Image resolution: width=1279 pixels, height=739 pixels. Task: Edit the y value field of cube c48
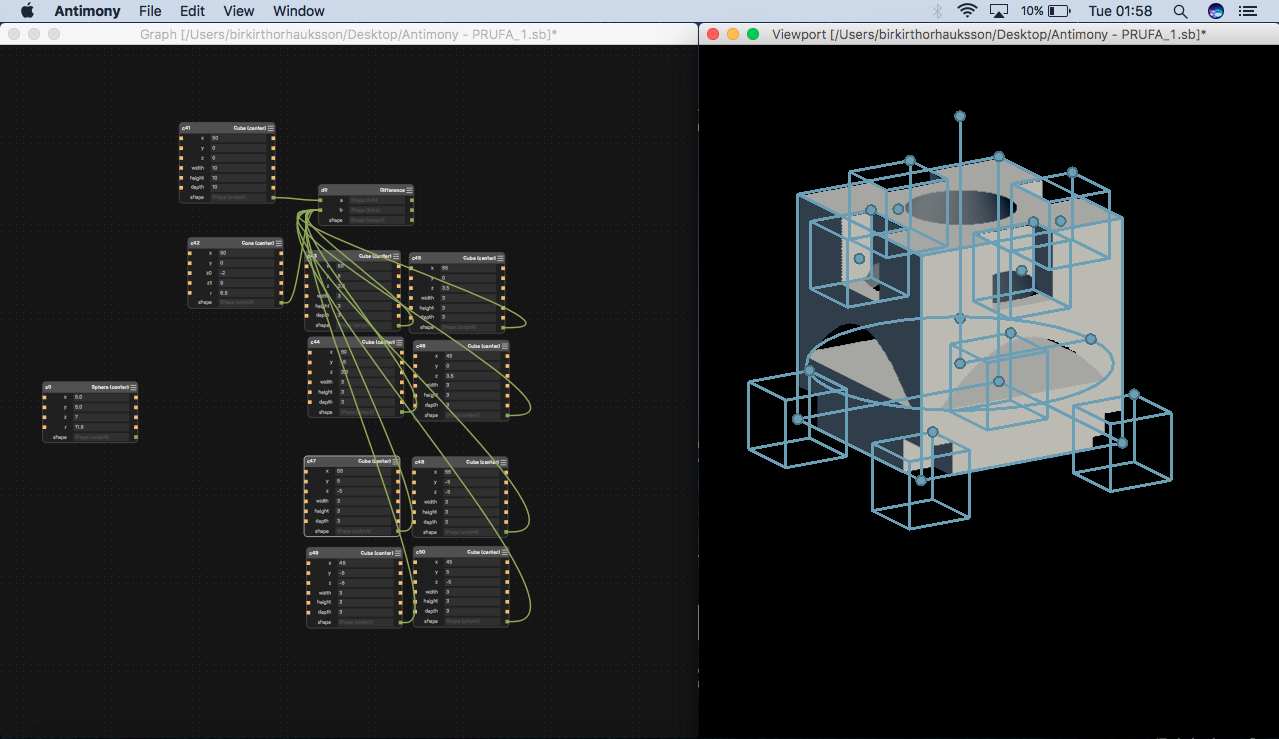(471, 482)
